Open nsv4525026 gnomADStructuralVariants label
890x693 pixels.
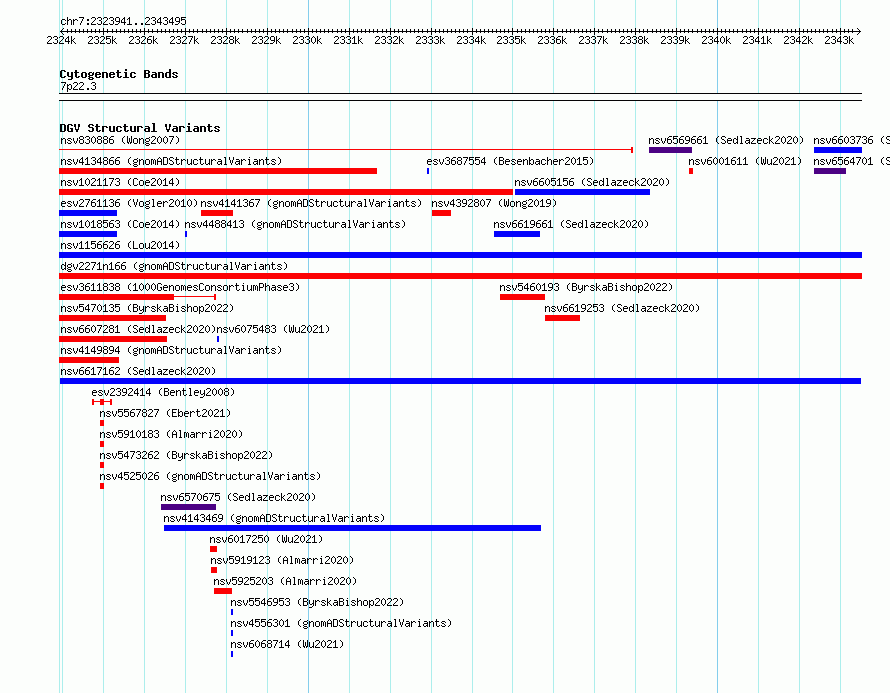210,476
